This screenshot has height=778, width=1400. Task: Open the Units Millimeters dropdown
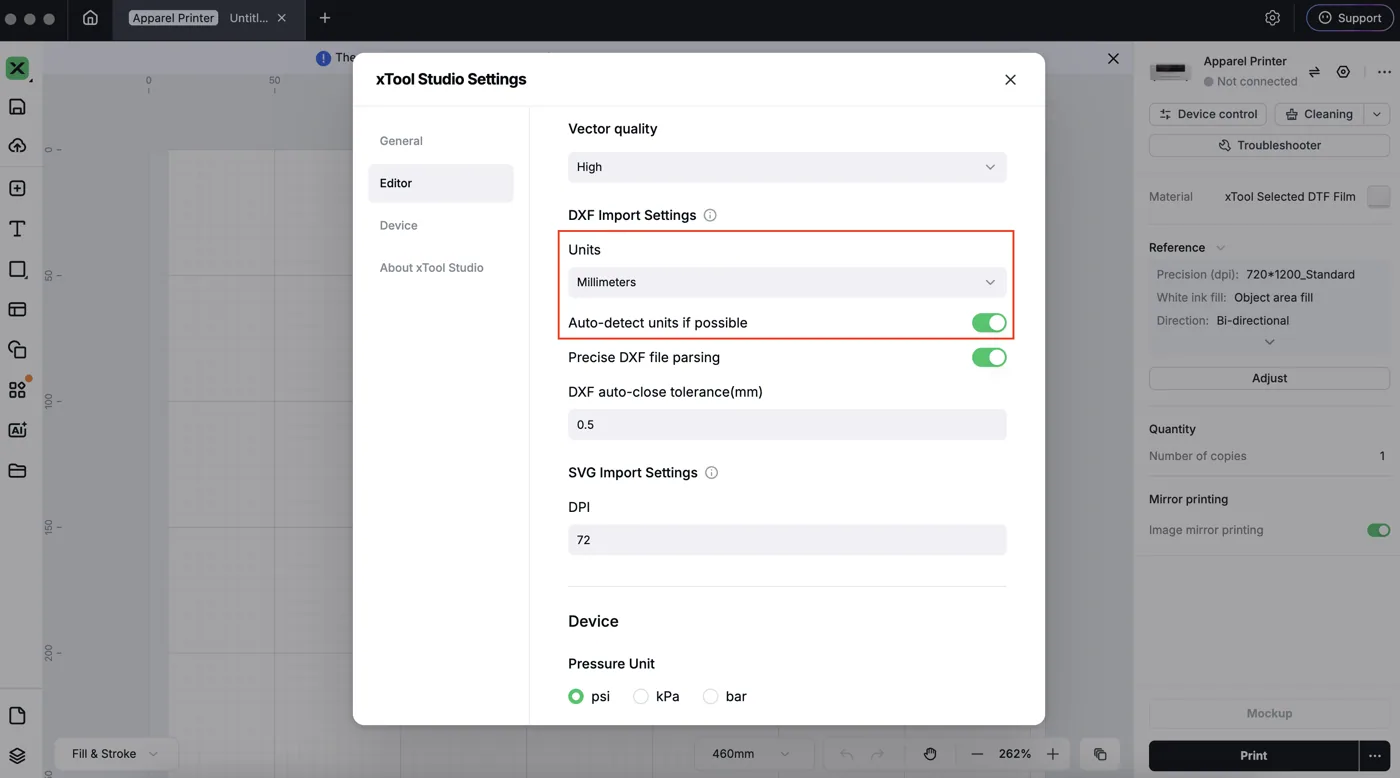click(787, 282)
